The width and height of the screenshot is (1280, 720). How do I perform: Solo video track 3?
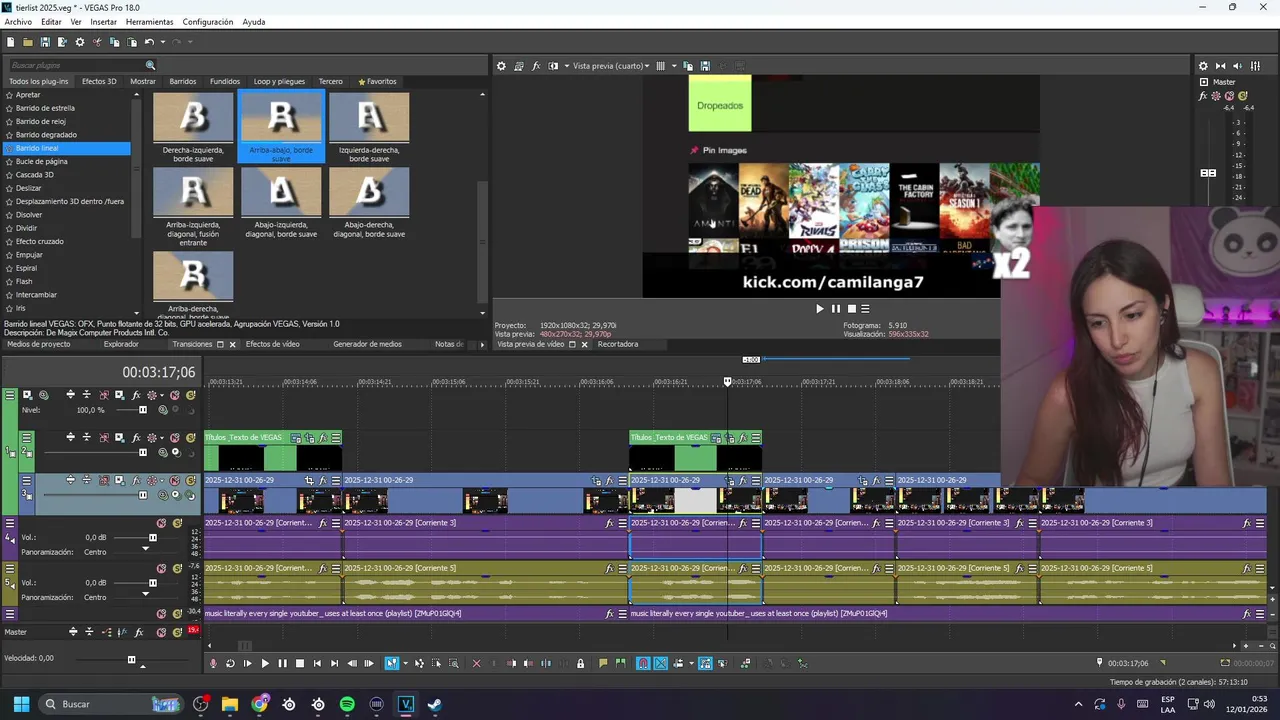(x=190, y=480)
